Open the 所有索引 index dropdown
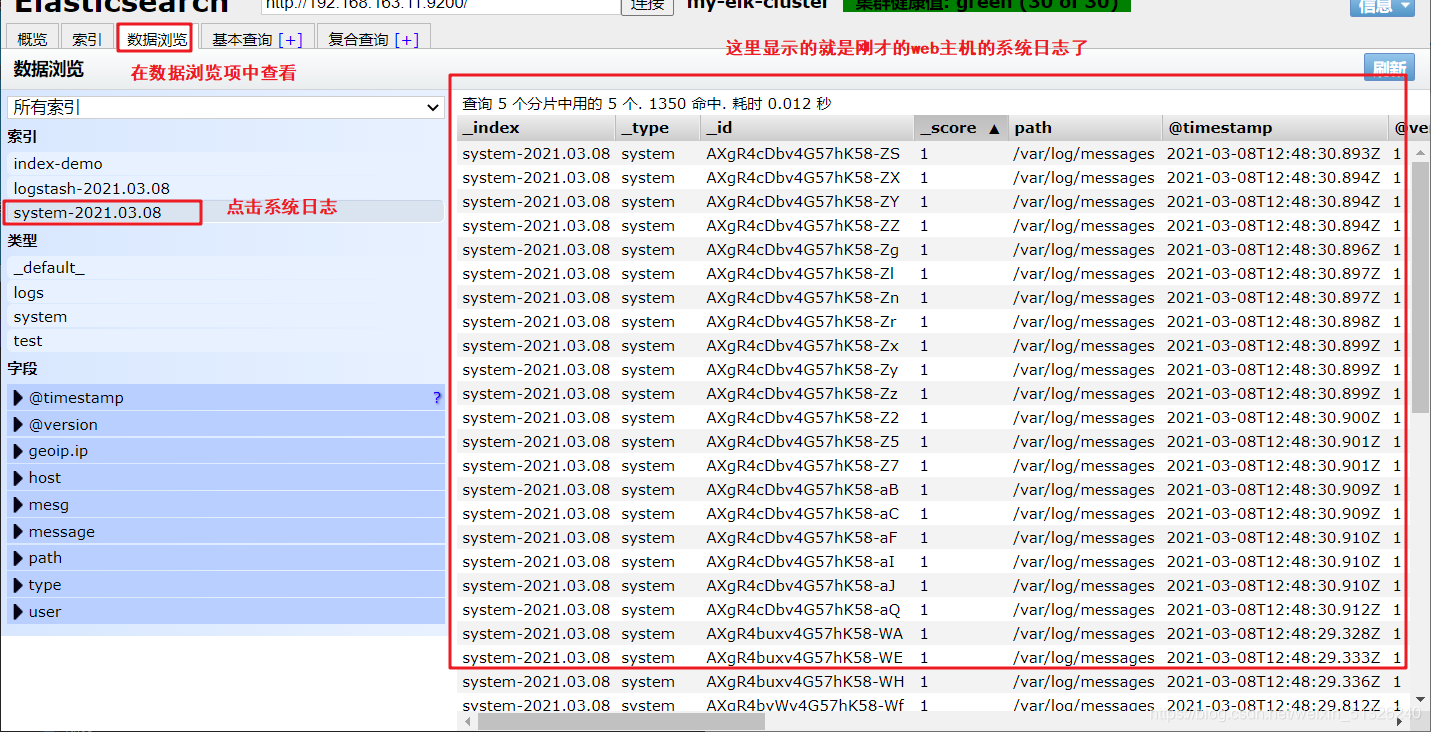1431x732 pixels. [225, 107]
